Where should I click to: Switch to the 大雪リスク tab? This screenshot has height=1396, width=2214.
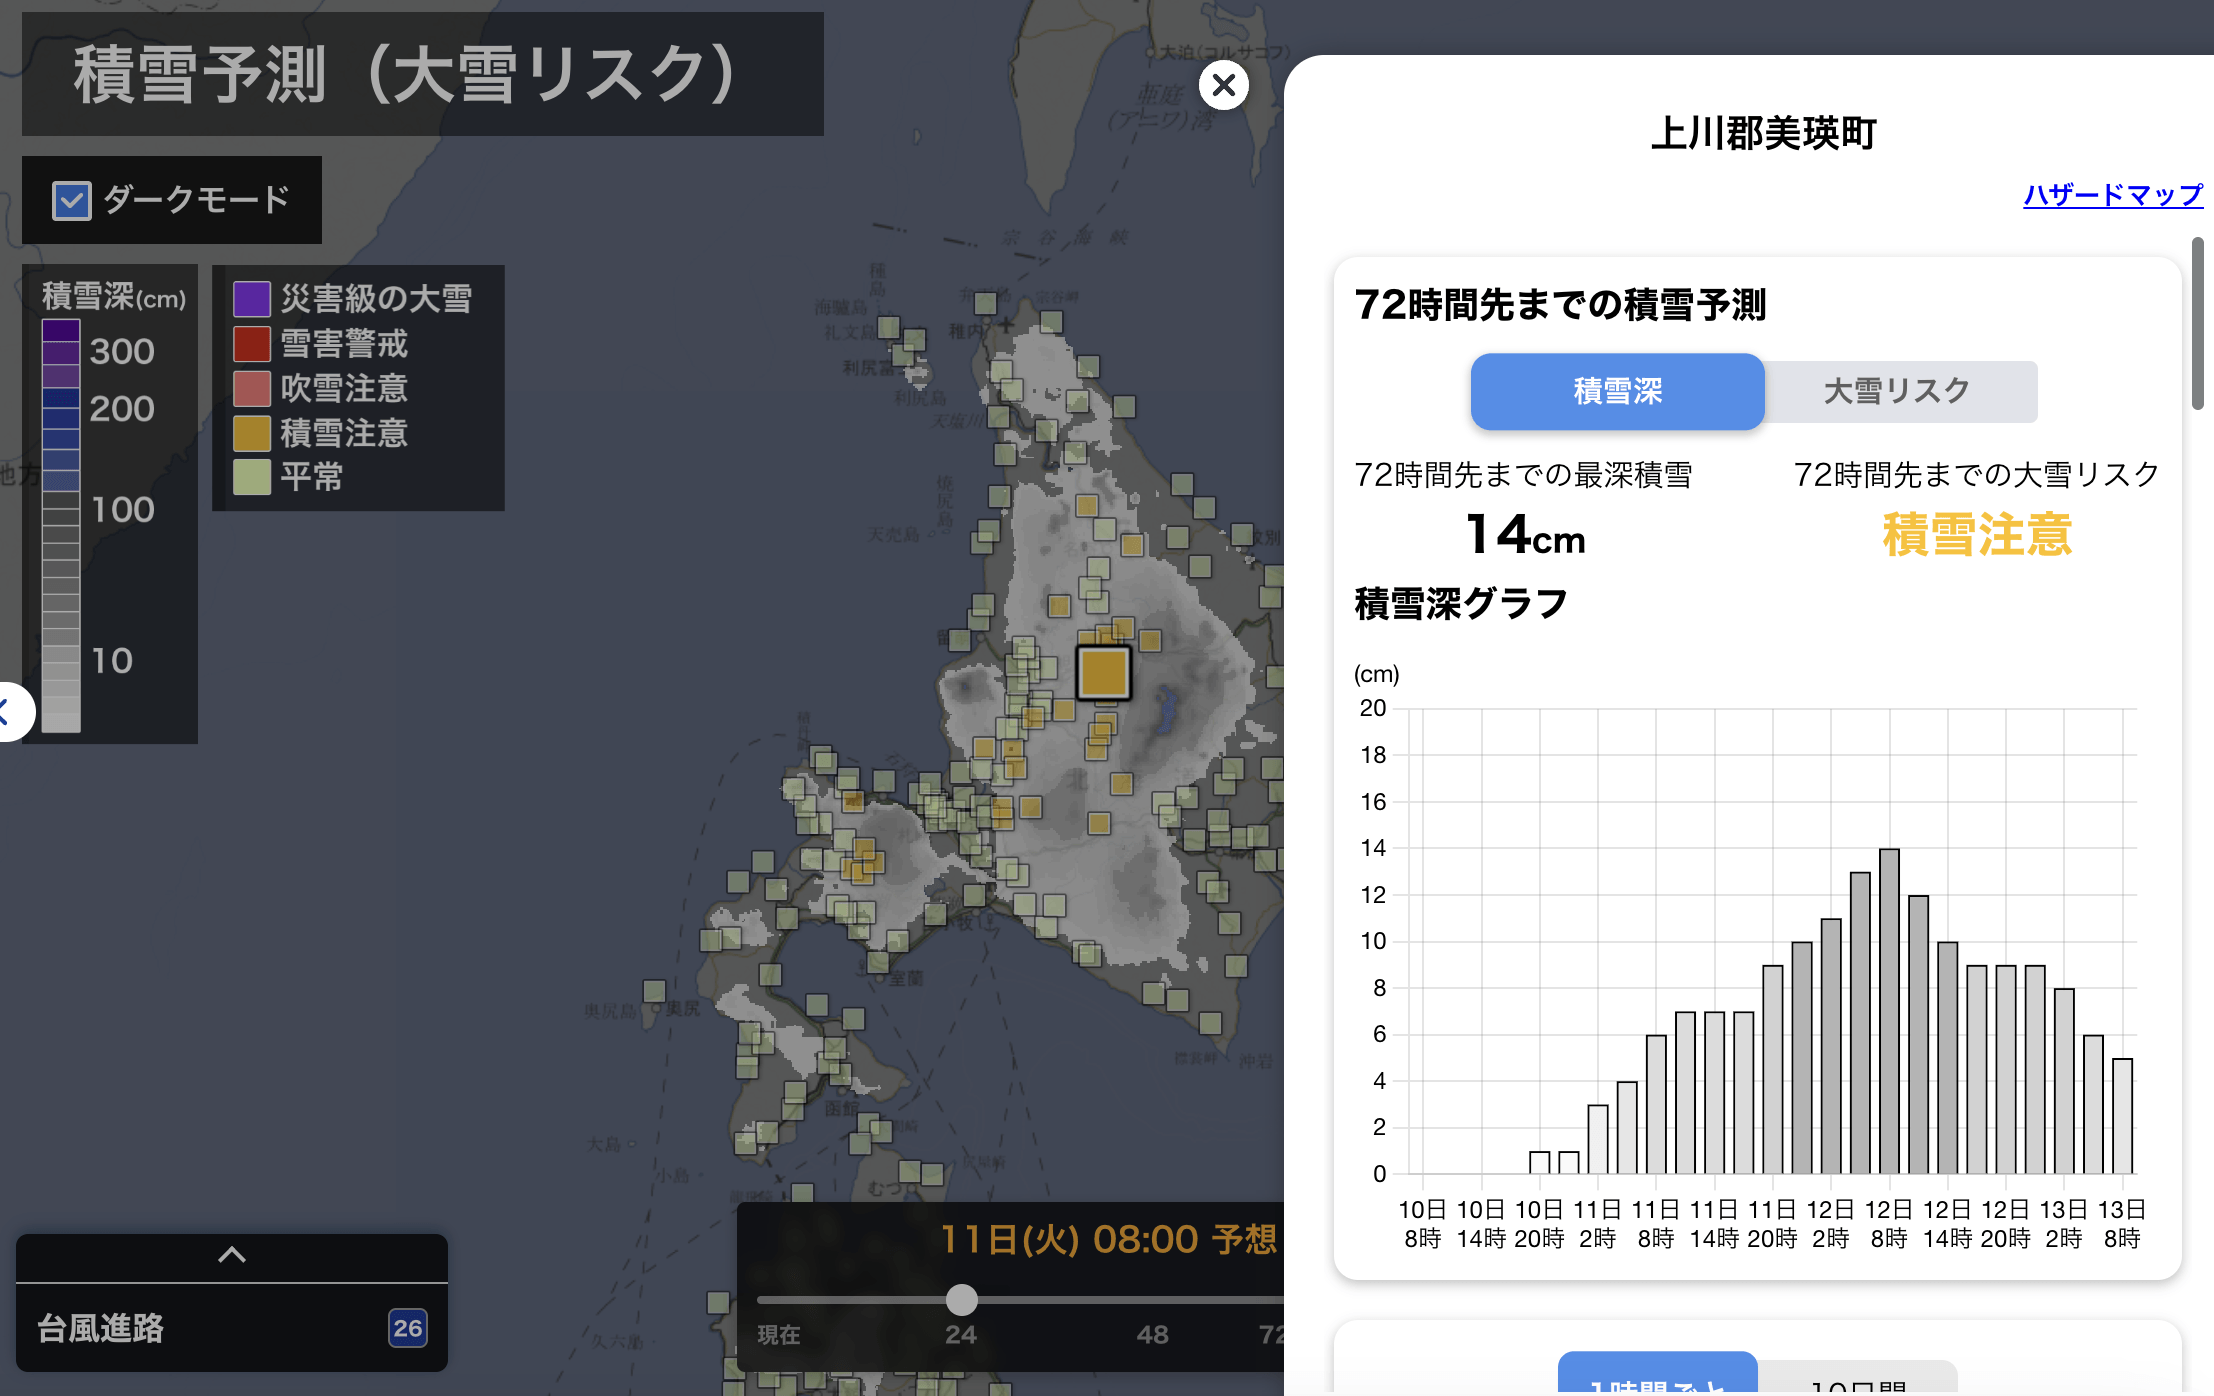click(1897, 392)
